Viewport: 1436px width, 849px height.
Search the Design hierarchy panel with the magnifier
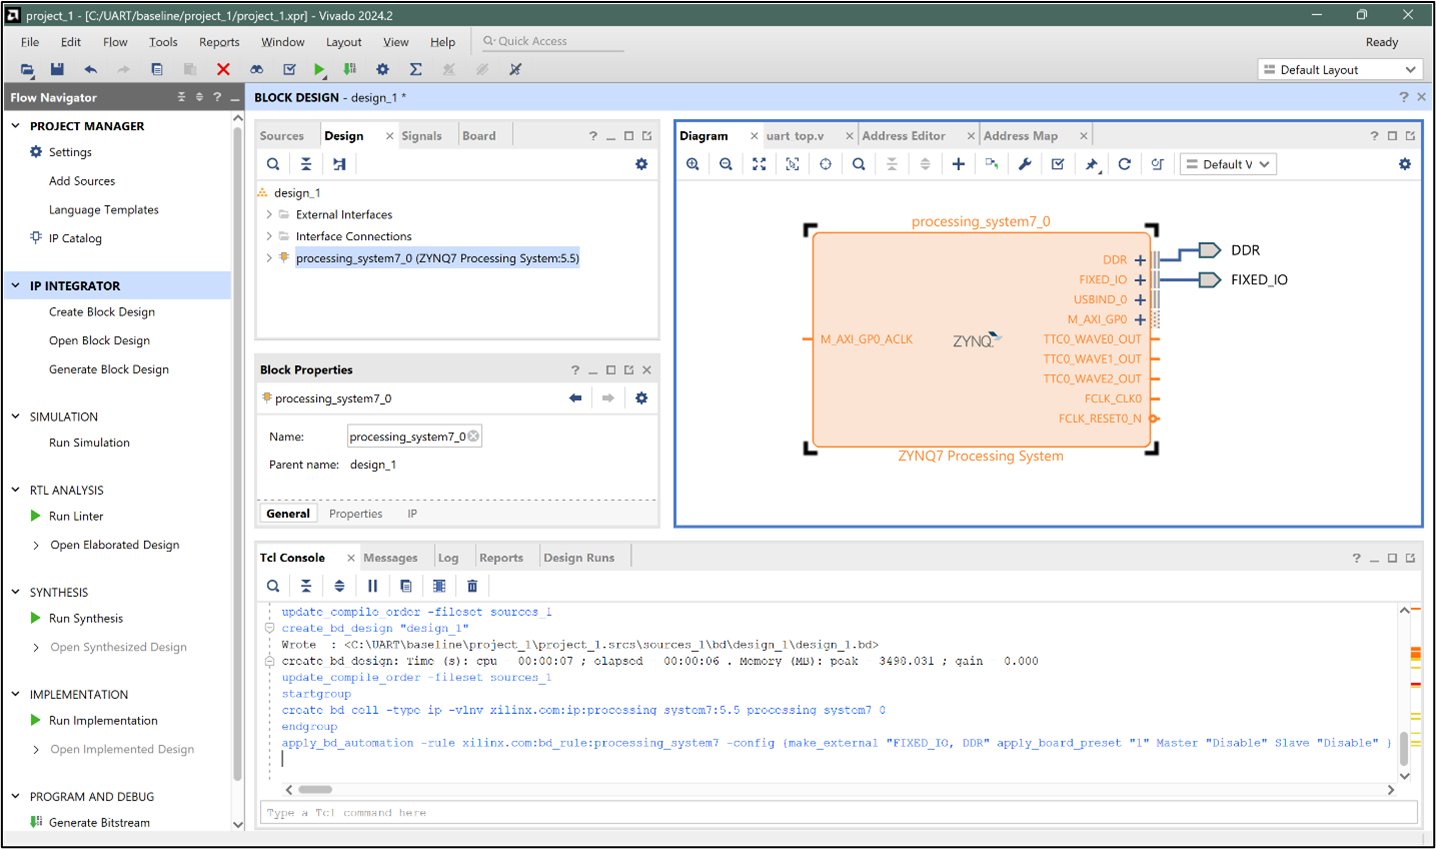273,164
